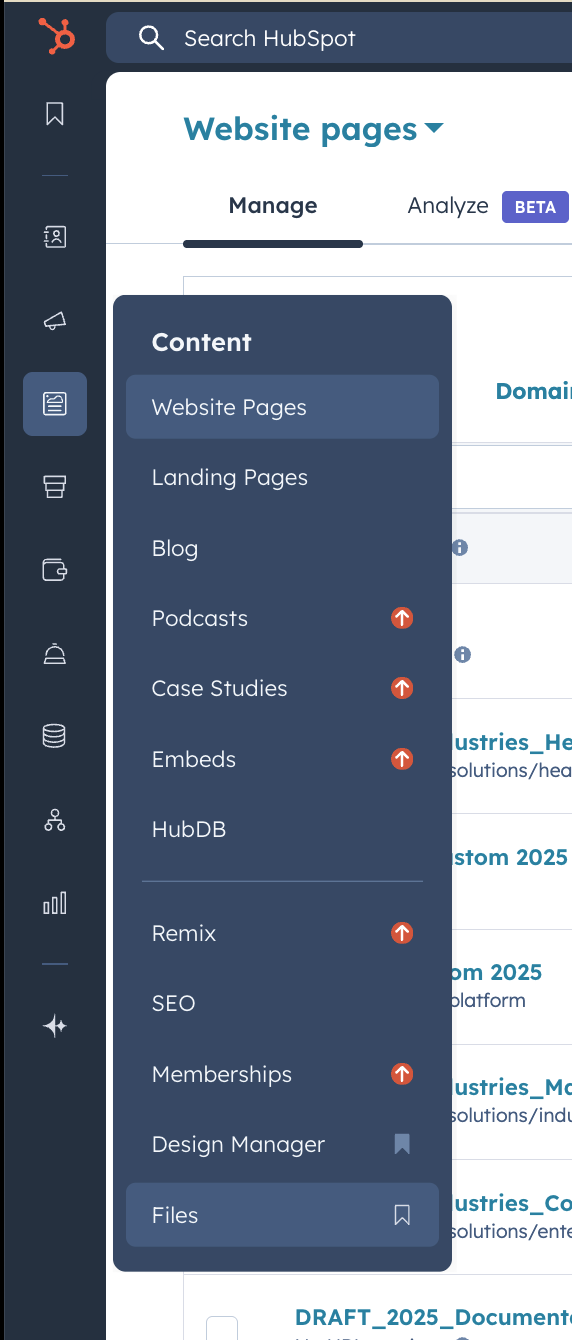The width and height of the screenshot is (572, 1340).
Task: Open the Website pages title dropdown
Action: click(x=313, y=129)
